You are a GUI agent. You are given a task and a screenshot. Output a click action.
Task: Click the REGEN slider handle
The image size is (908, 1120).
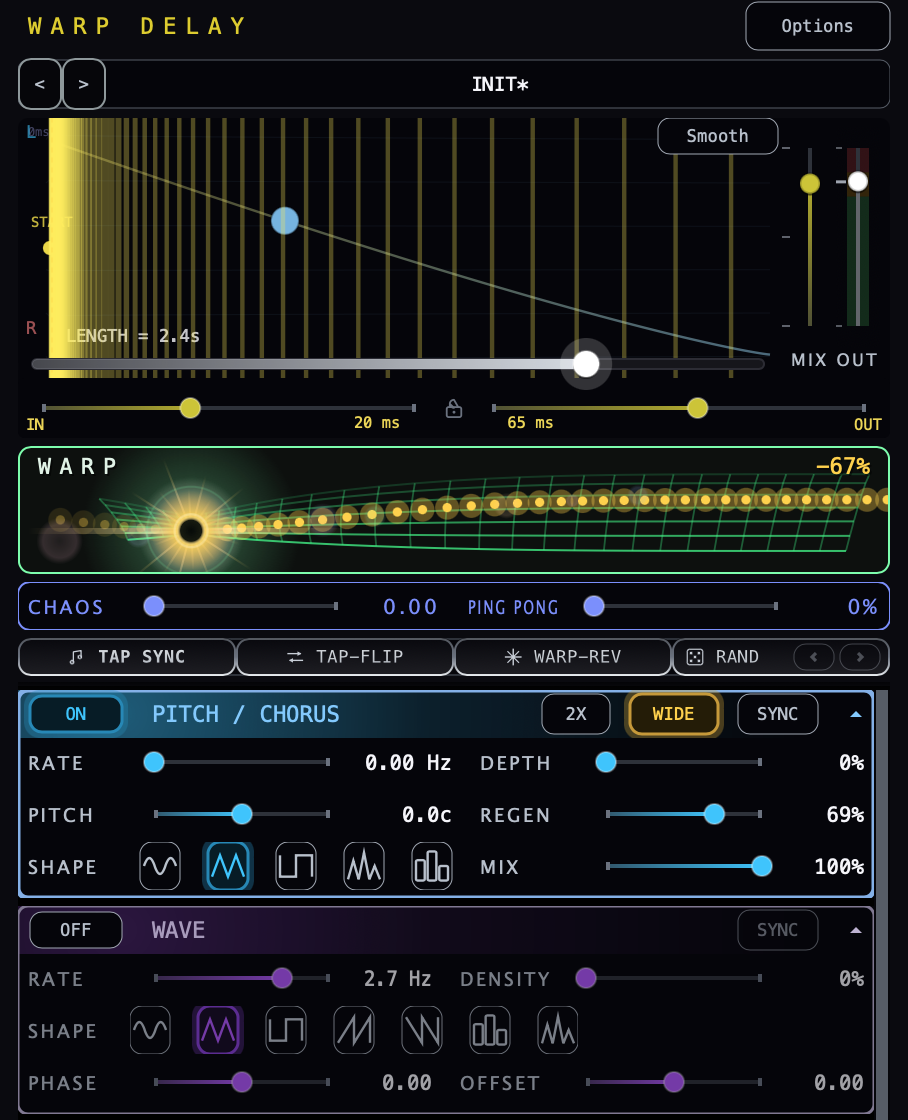714,814
